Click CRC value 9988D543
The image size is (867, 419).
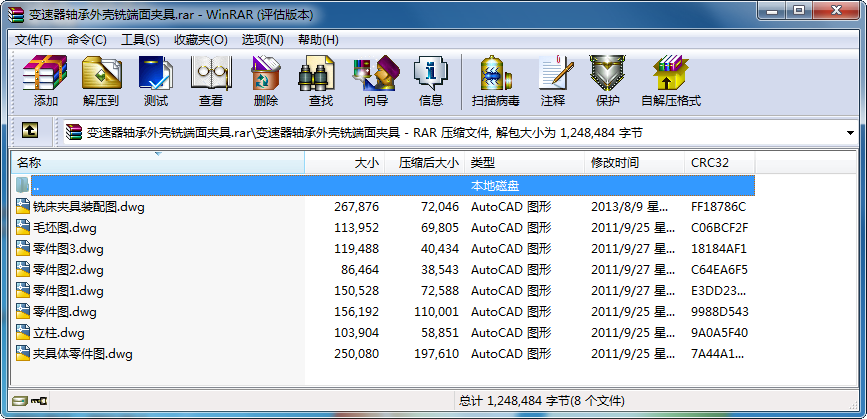pyautogui.click(x=720, y=312)
